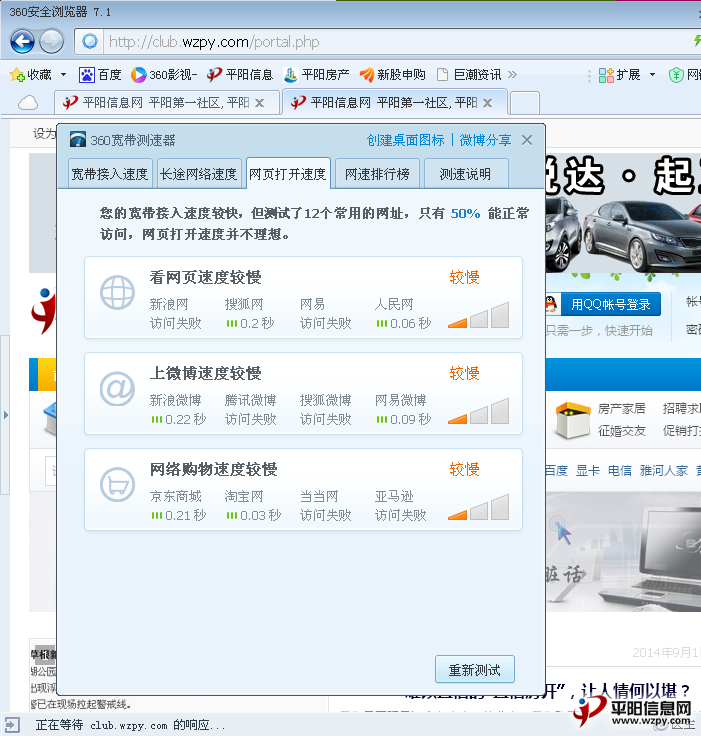
Task: Click the shopping cart icon for 网络购物
Action: (117, 484)
